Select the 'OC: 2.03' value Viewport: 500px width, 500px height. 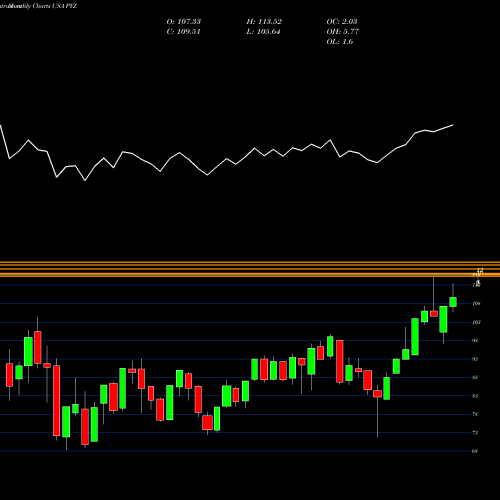click(342, 21)
